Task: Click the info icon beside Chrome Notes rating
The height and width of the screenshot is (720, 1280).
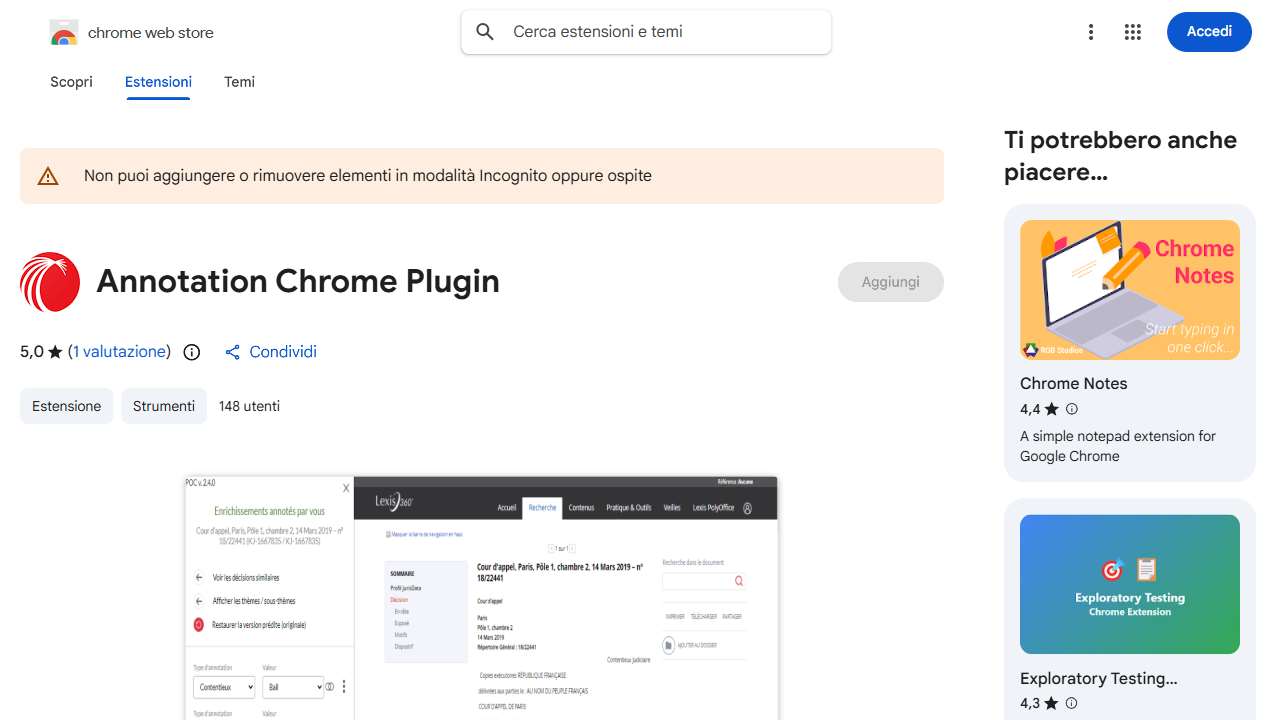Action: point(1071,409)
